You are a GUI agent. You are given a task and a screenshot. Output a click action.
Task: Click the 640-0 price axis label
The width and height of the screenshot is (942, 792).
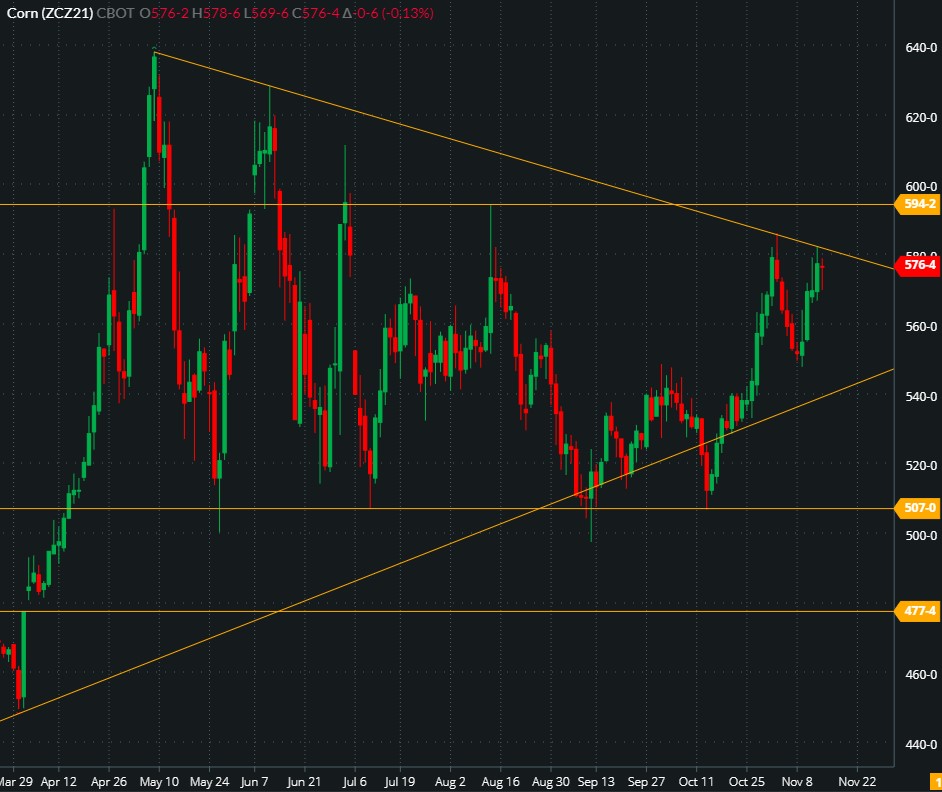[x=920, y=47]
